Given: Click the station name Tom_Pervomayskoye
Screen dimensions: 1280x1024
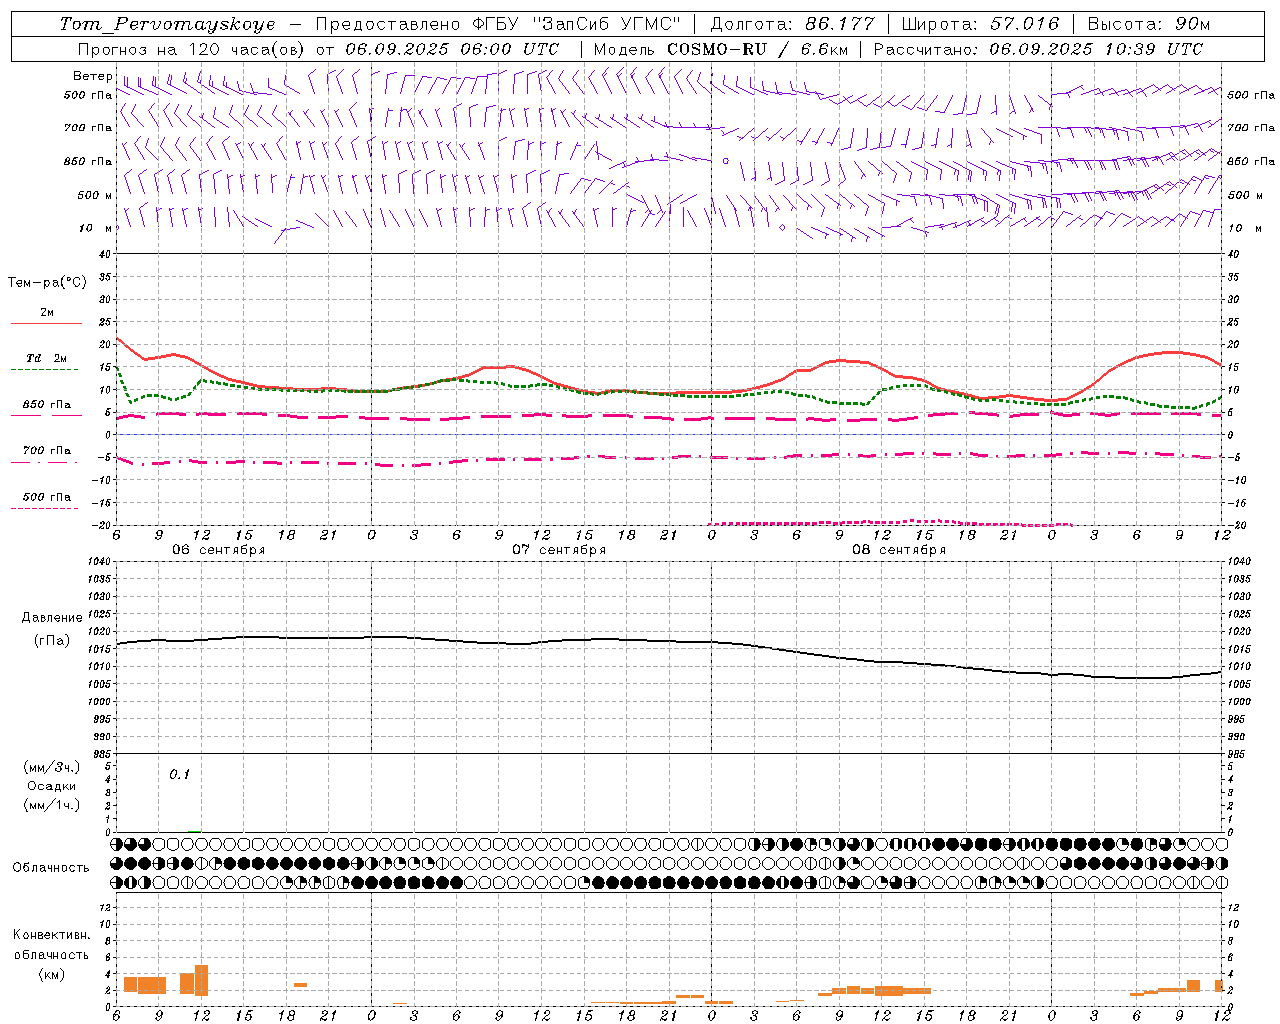Looking at the screenshot, I should point(167,24).
